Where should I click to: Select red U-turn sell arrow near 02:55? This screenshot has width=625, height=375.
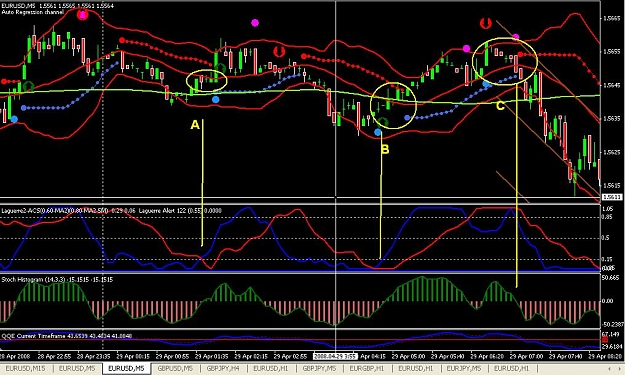(x=279, y=51)
